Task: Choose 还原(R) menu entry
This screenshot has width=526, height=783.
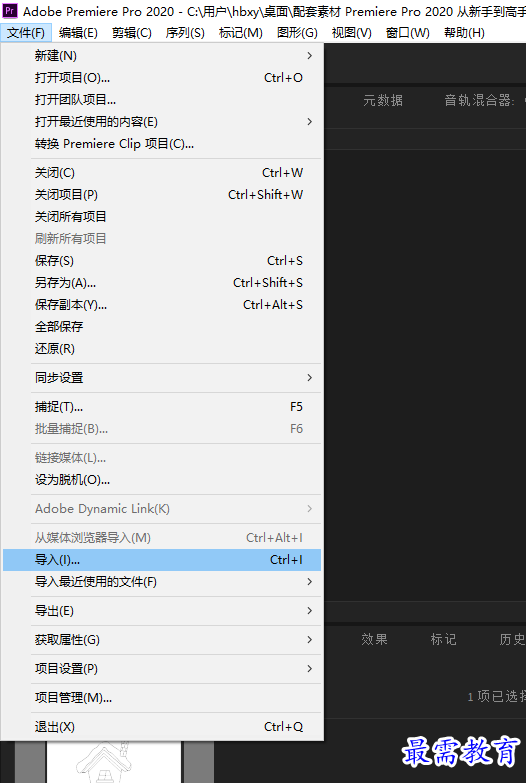Action: coord(162,349)
